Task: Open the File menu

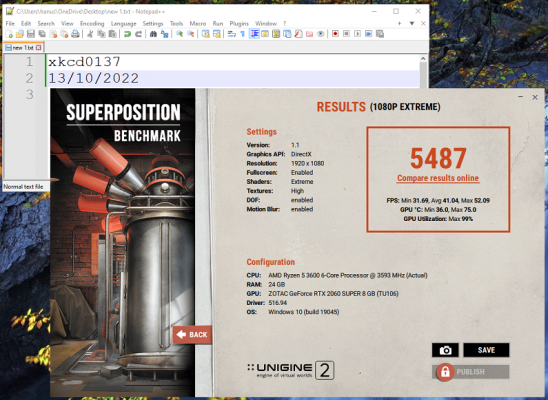Action: point(10,23)
